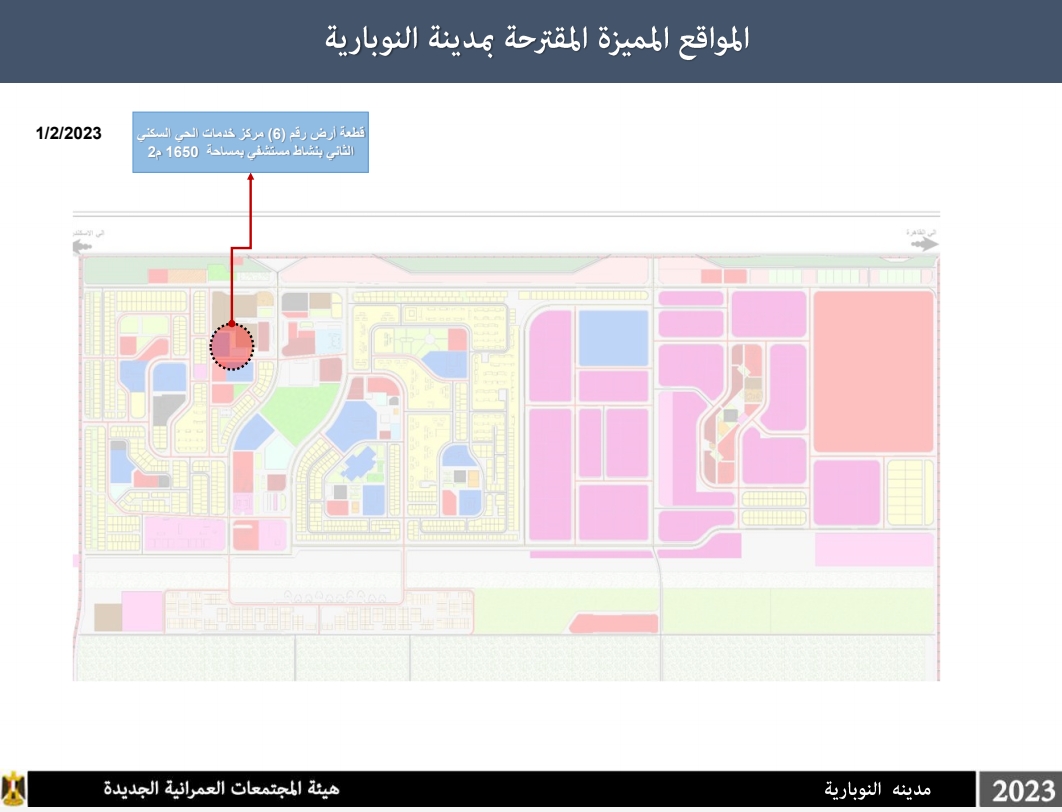Click the 1/2/2023 date label
Viewport: 1062px width, 812px height.
68,133
